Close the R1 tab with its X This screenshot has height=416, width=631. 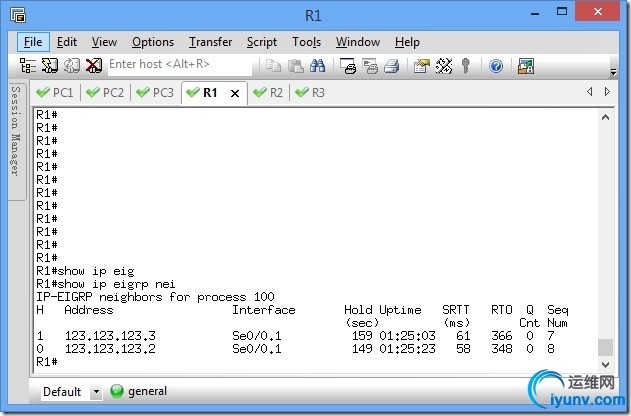pos(235,94)
